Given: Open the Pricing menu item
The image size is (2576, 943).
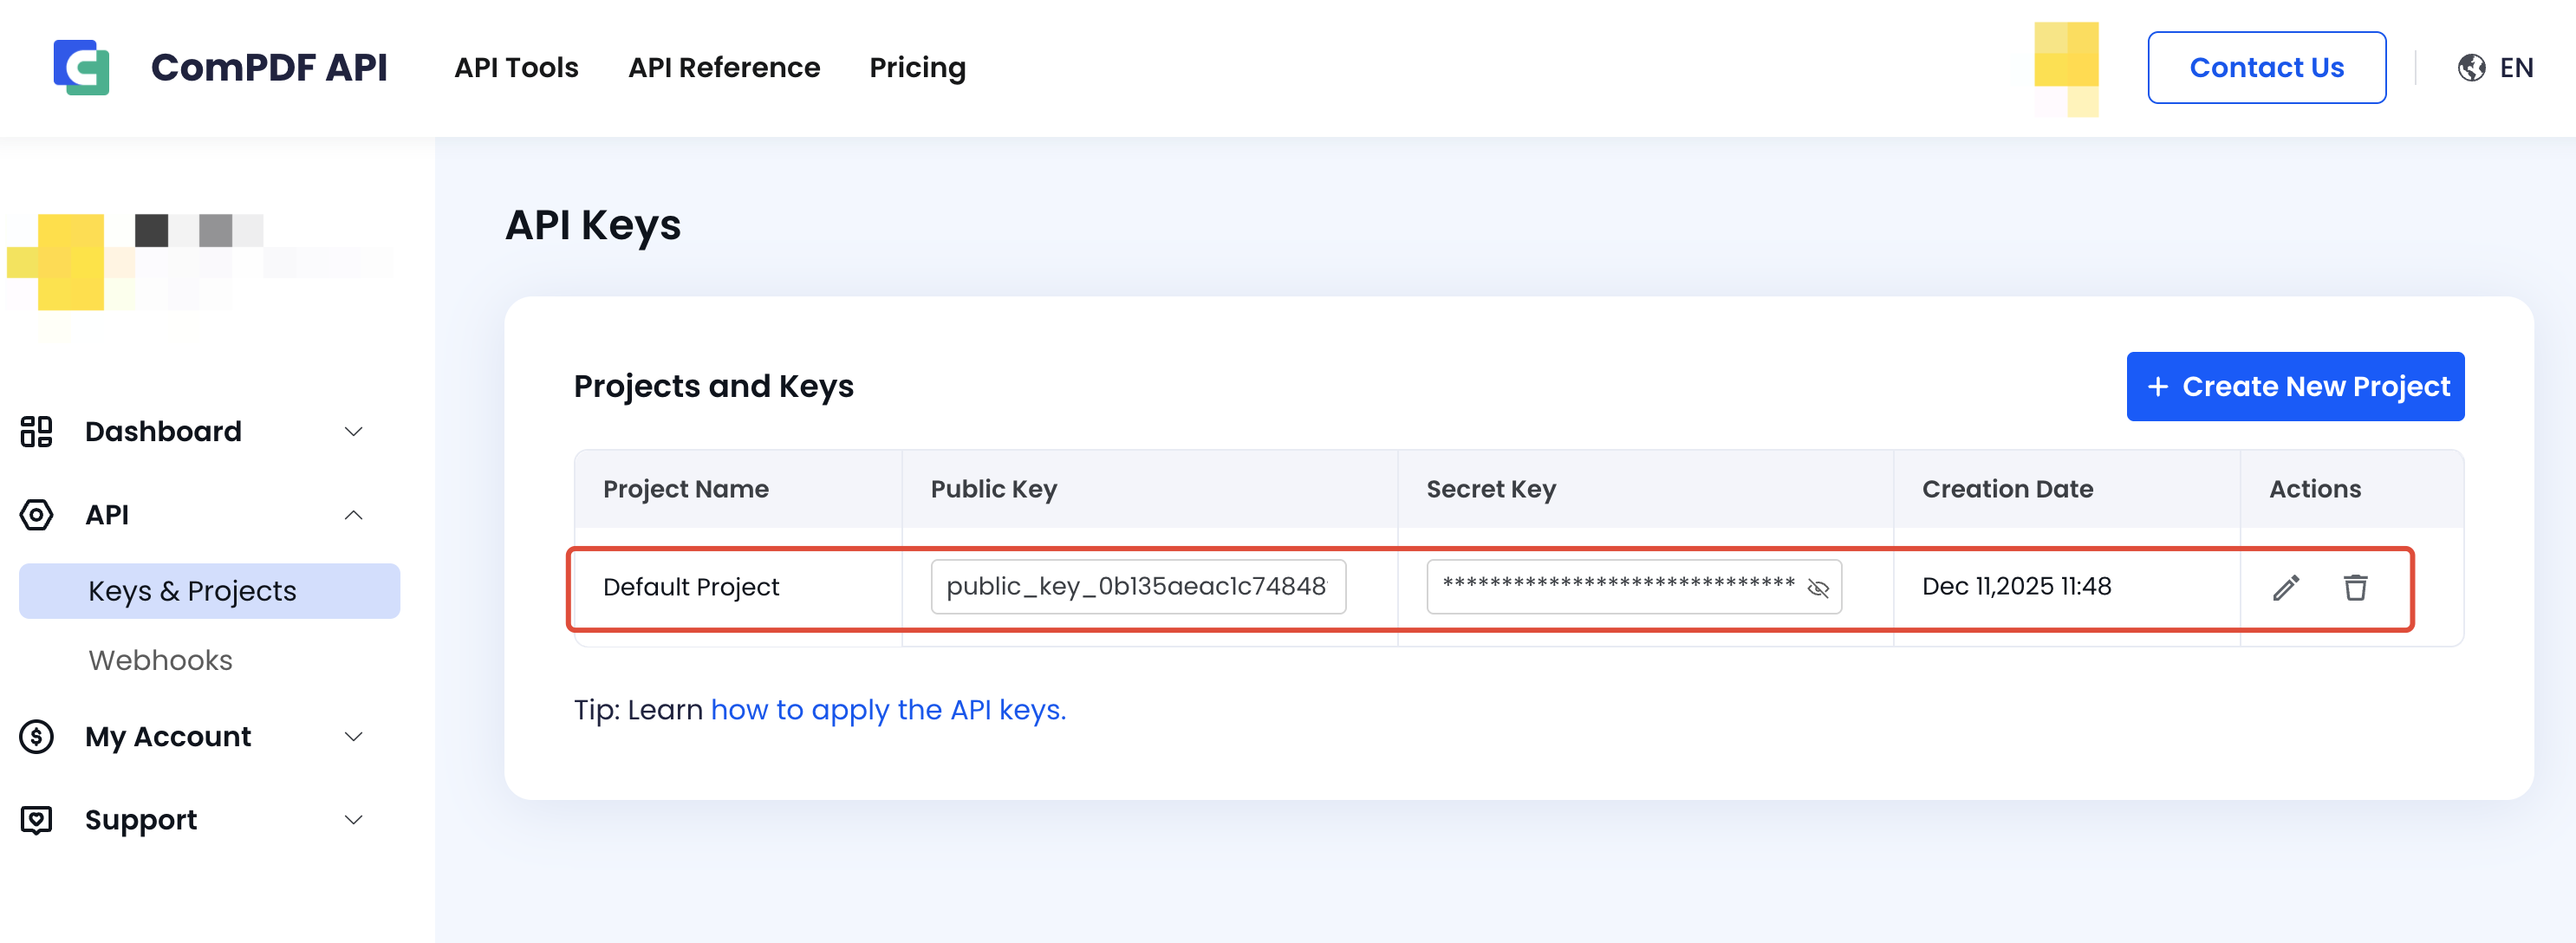Looking at the screenshot, I should pos(917,67).
